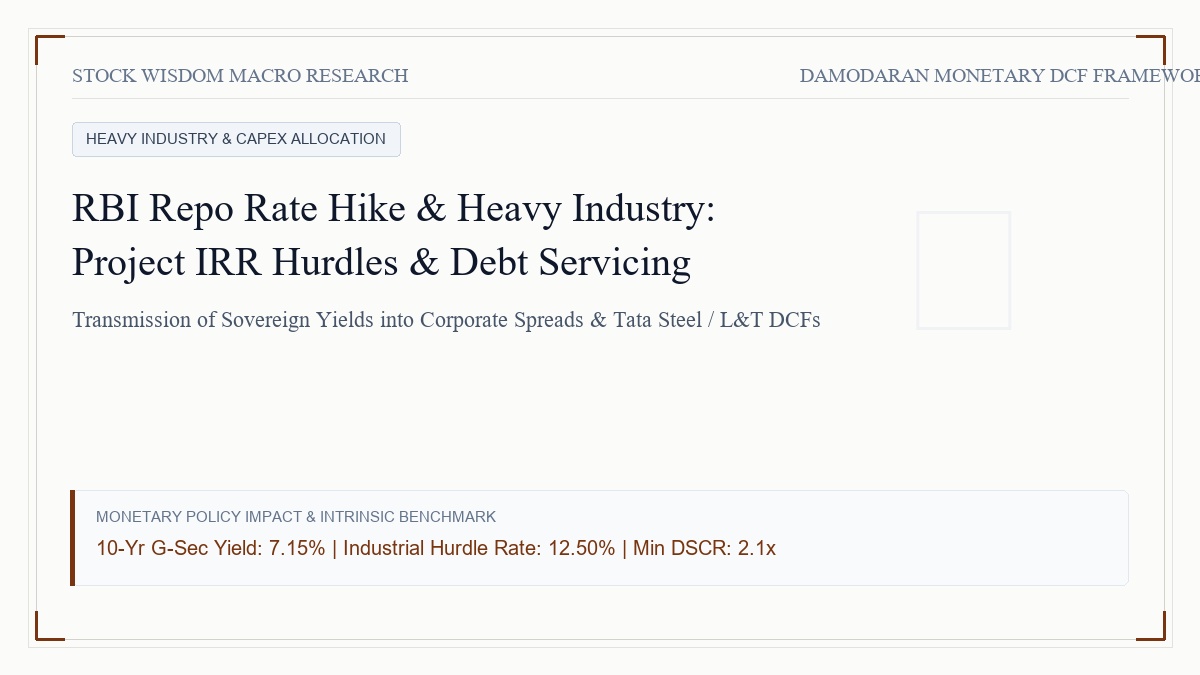Click the Transmission of Sovereign Yields subtitle
The height and width of the screenshot is (675, 1200).
446,320
